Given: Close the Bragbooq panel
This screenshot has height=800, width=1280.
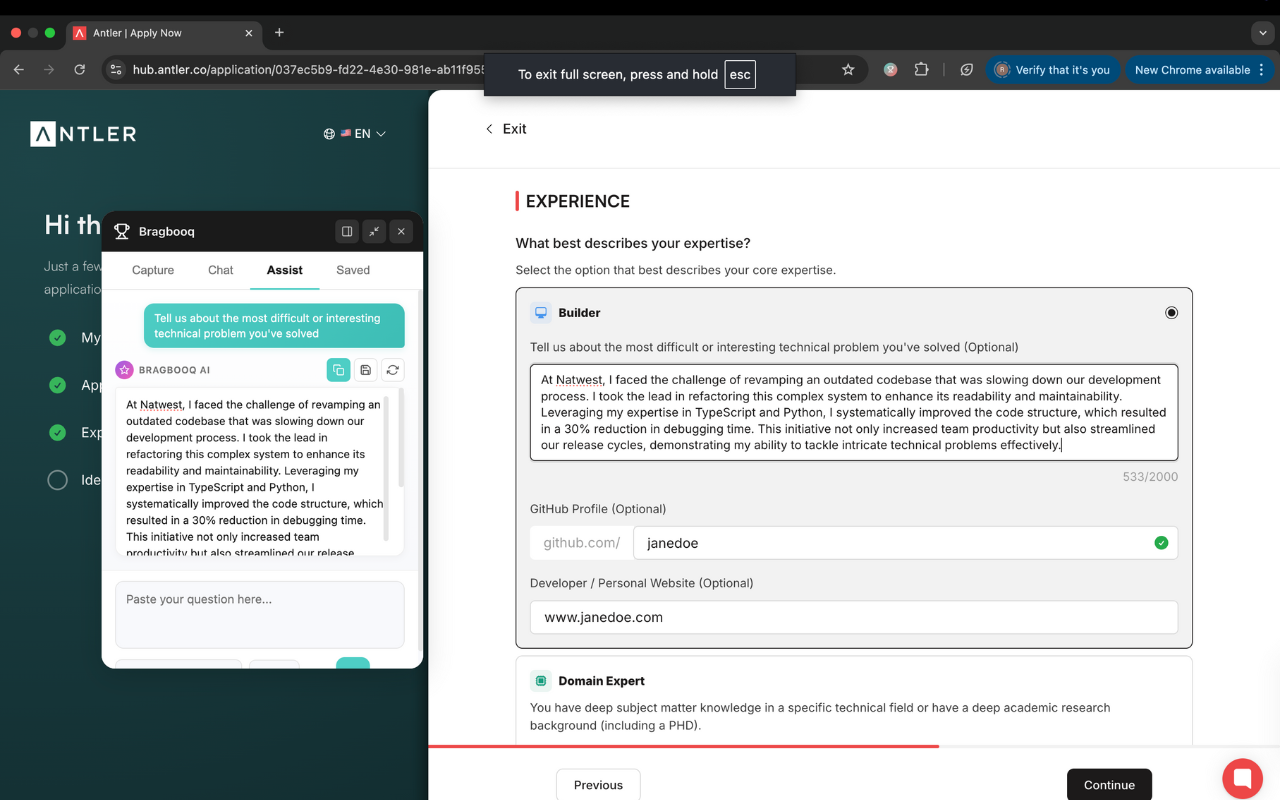Looking at the screenshot, I should coord(401,231).
